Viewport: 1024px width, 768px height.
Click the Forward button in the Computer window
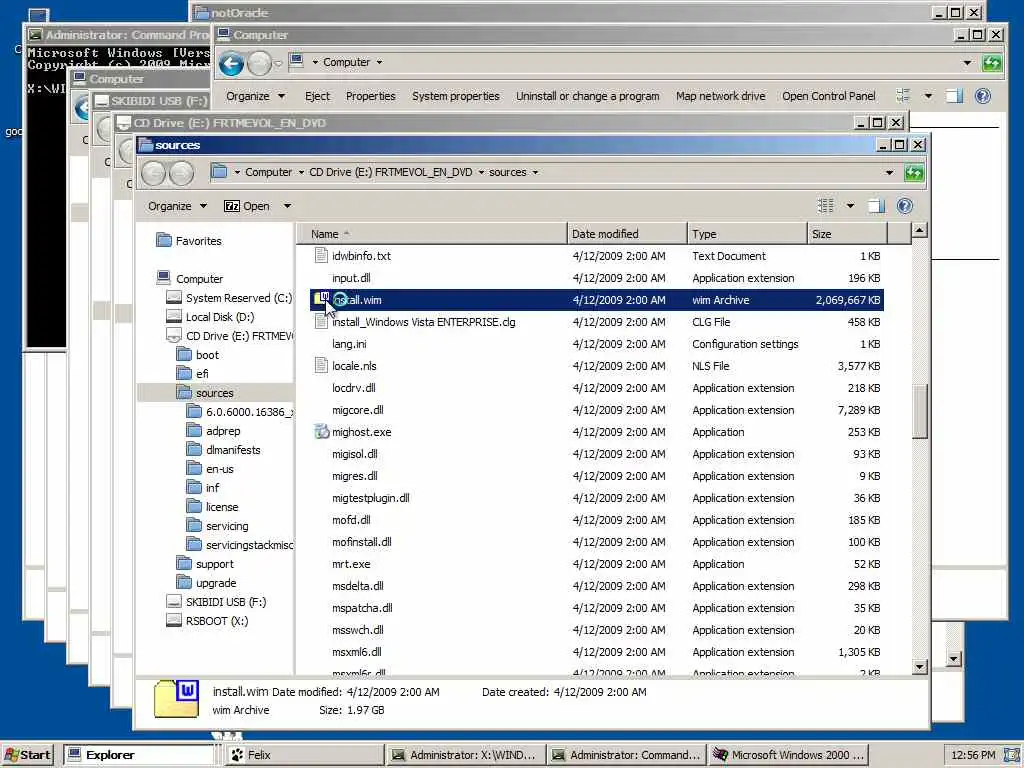point(259,63)
